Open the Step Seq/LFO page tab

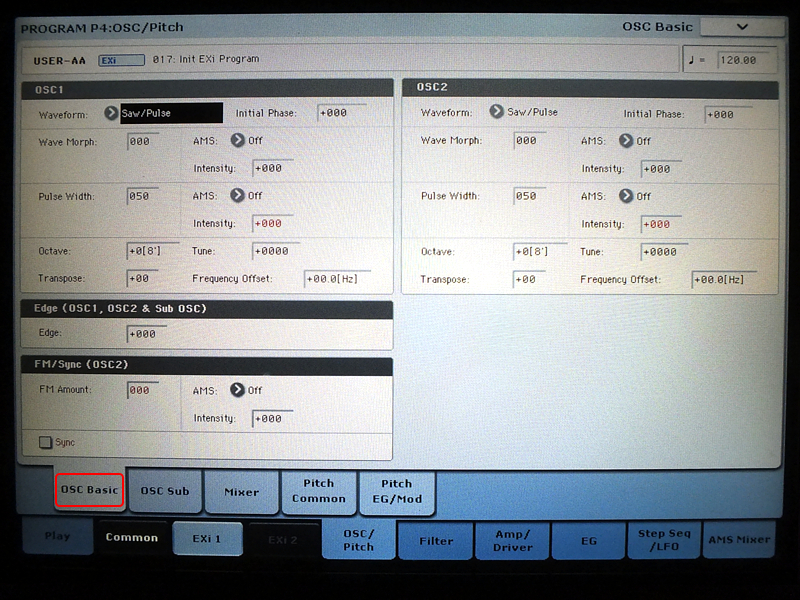point(664,540)
